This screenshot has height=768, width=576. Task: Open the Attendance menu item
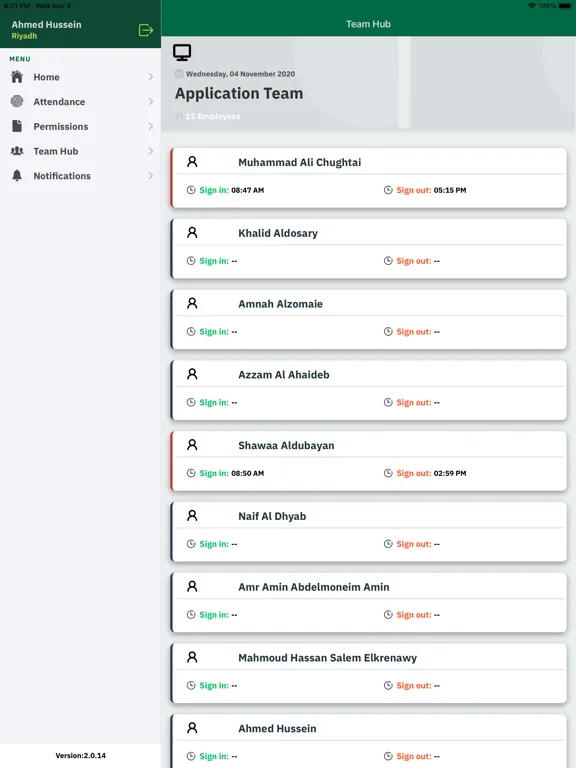[x=80, y=101]
